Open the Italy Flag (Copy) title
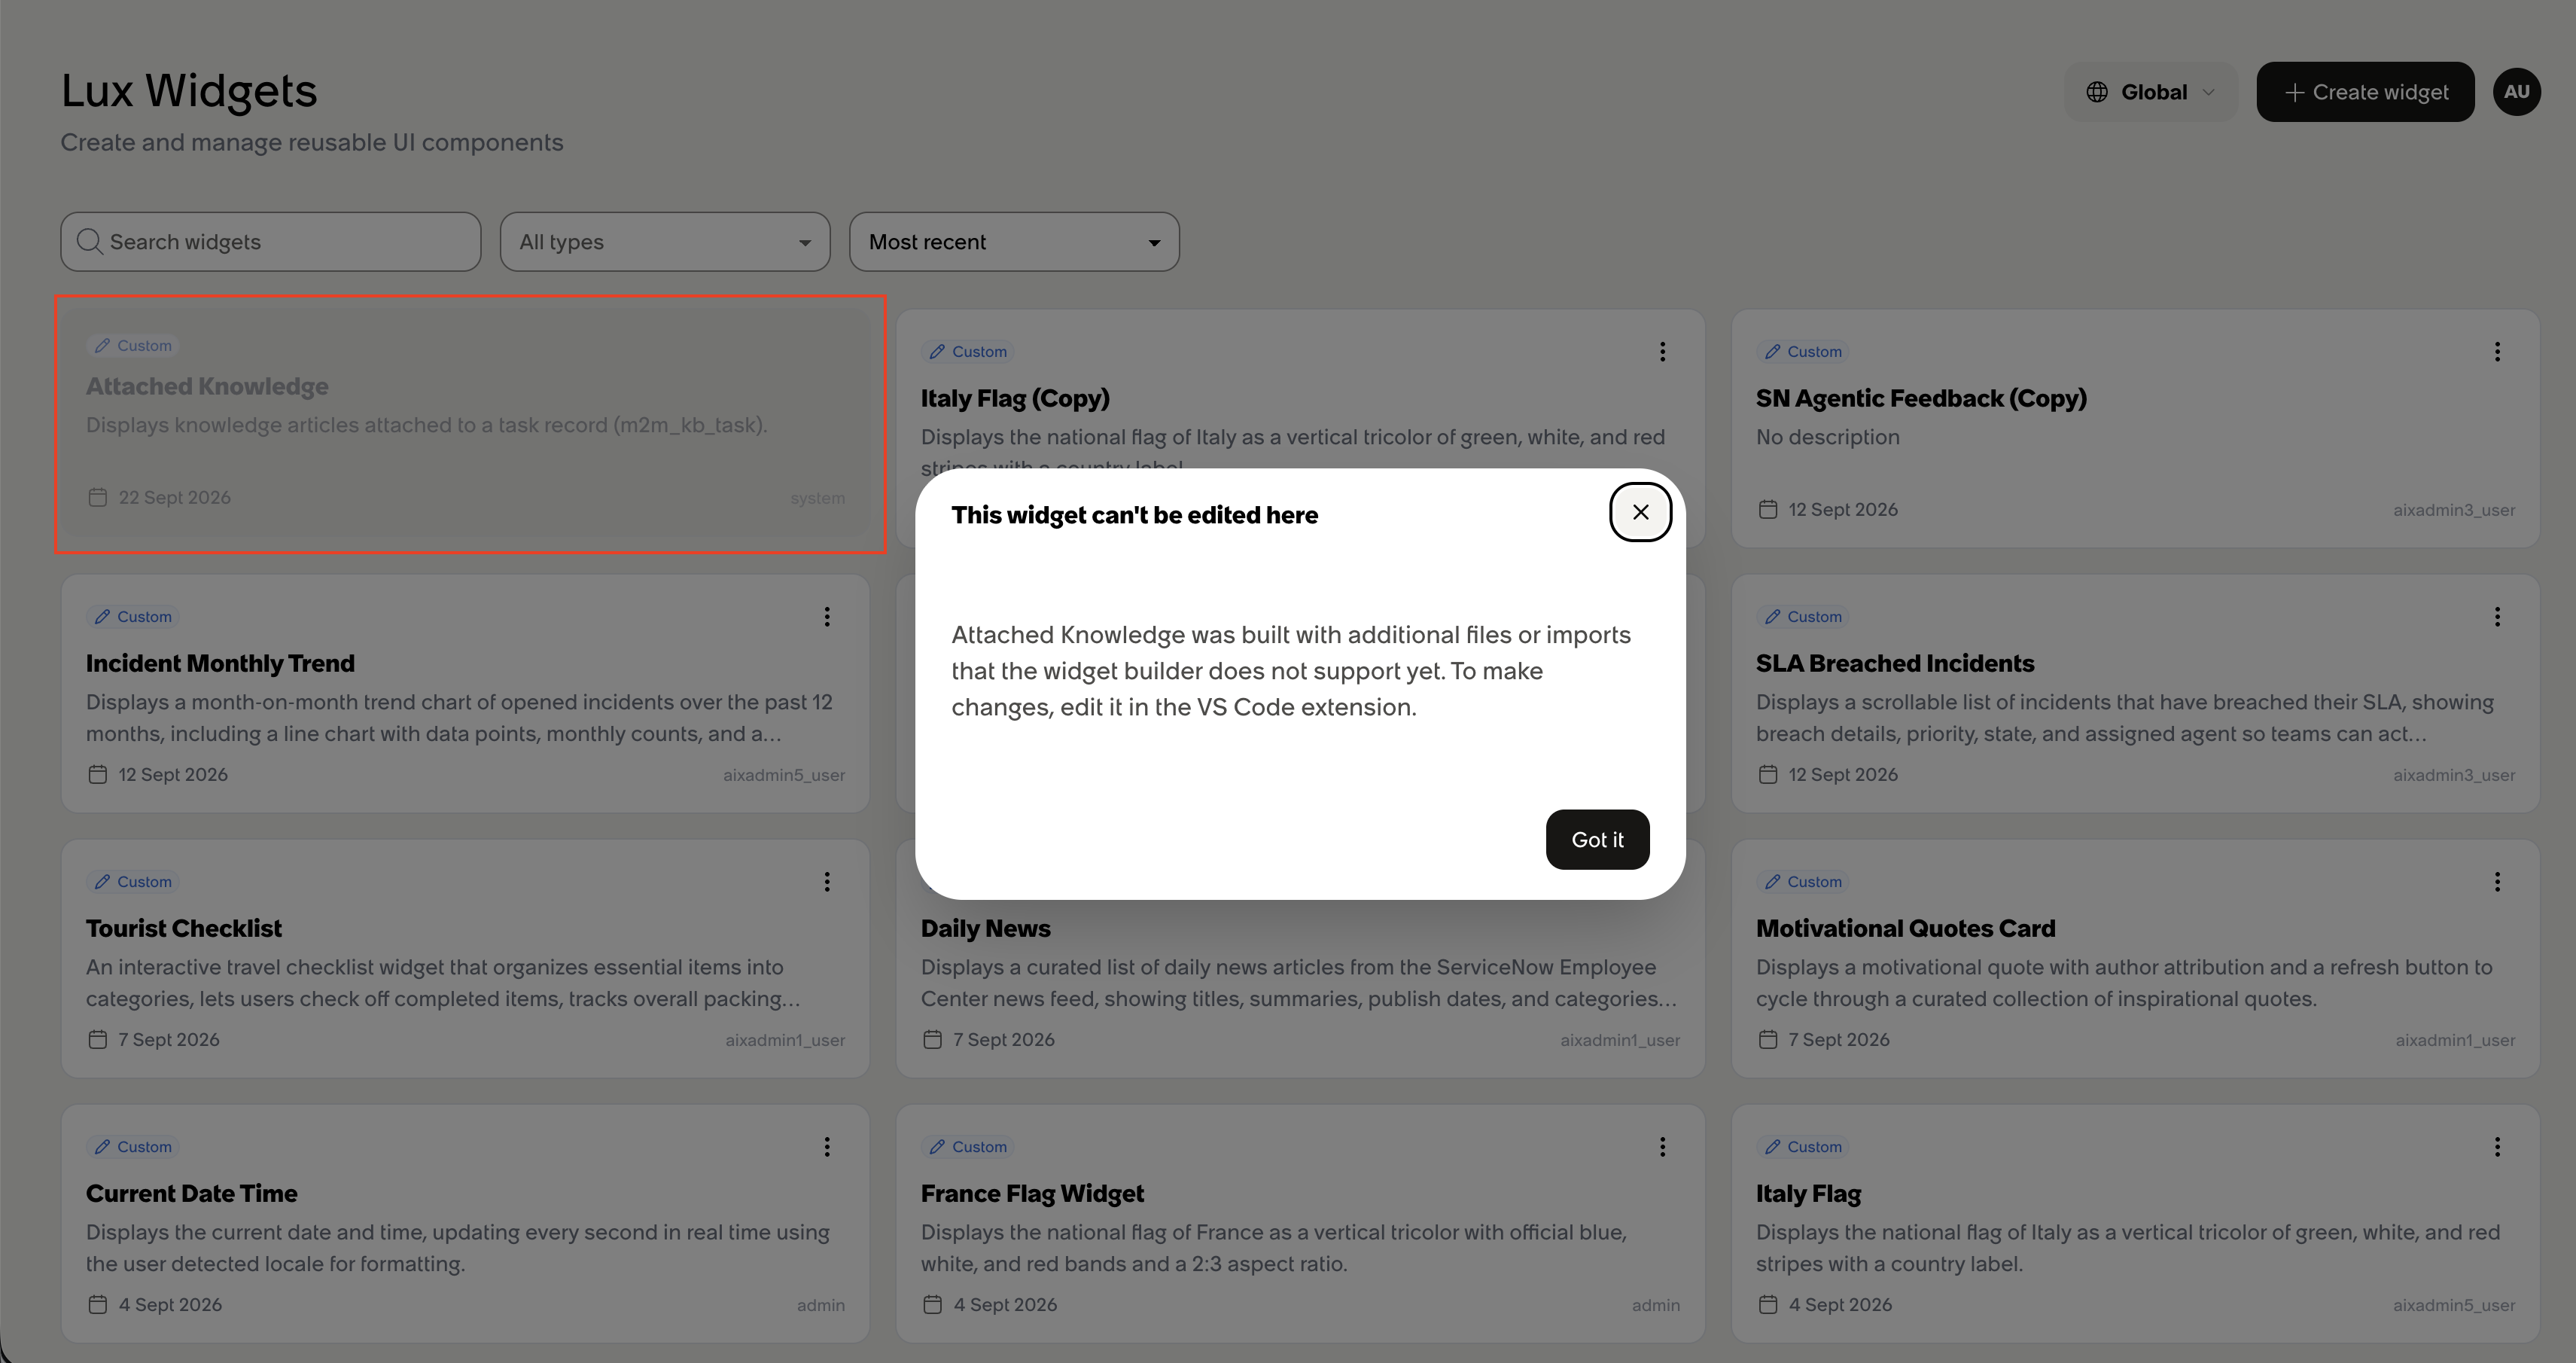The height and width of the screenshot is (1363, 2576). (x=1015, y=399)
